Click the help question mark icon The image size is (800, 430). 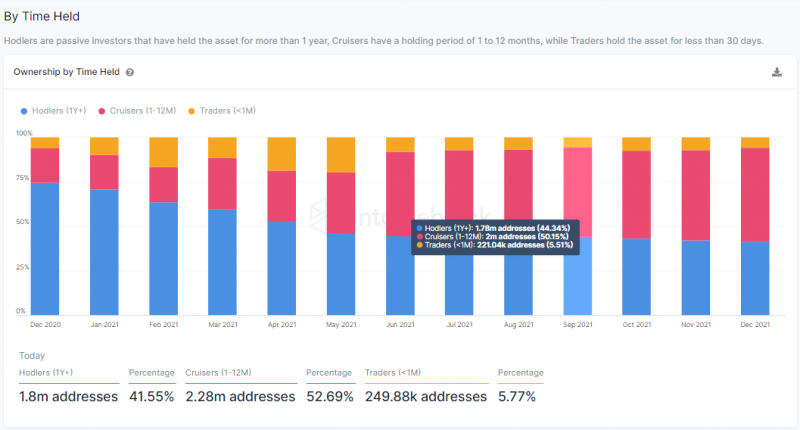tap(130, 72)
